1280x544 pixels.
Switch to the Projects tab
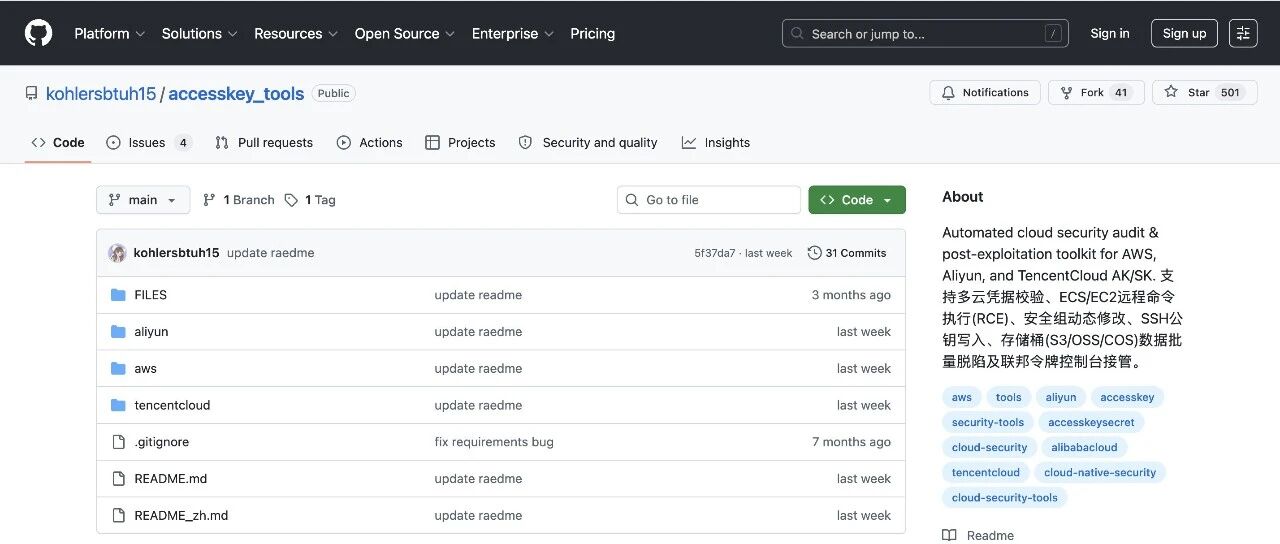pyautogui.click(x=460, y=142)
